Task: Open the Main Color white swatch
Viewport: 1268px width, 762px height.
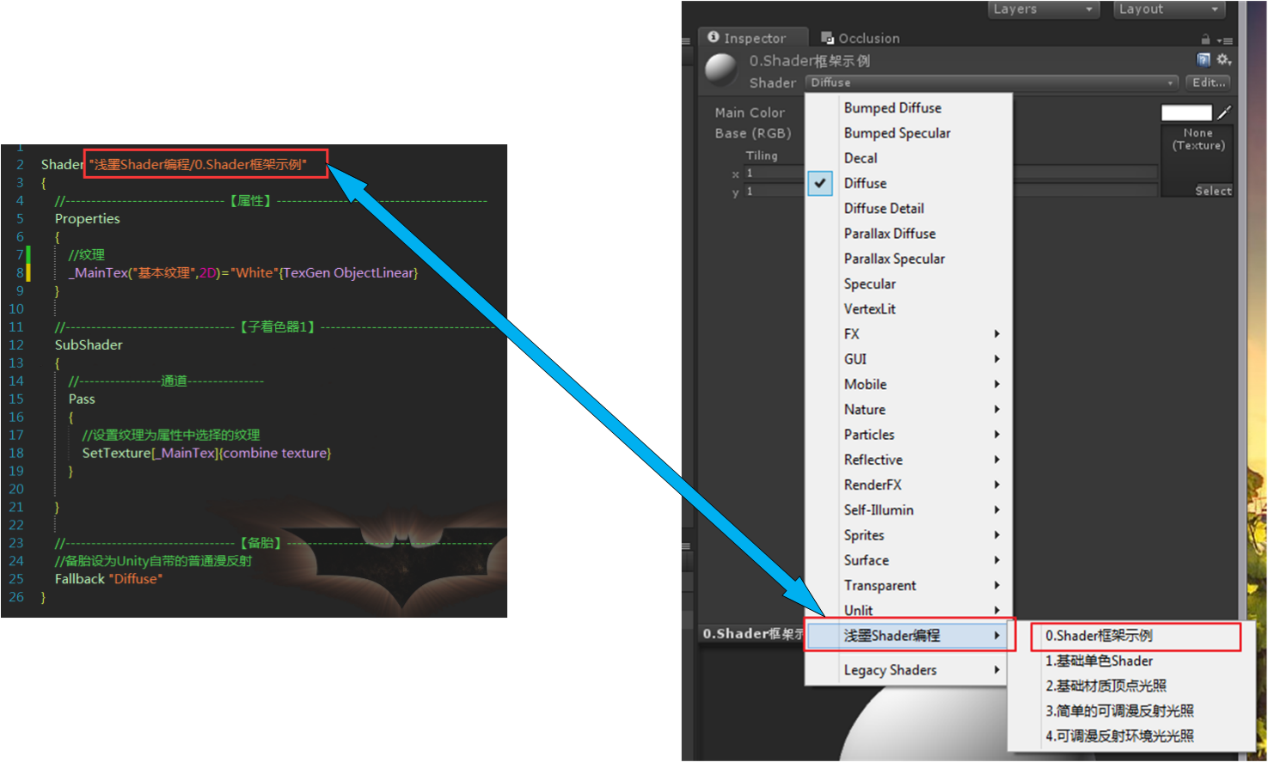Action: [1187, 113]
